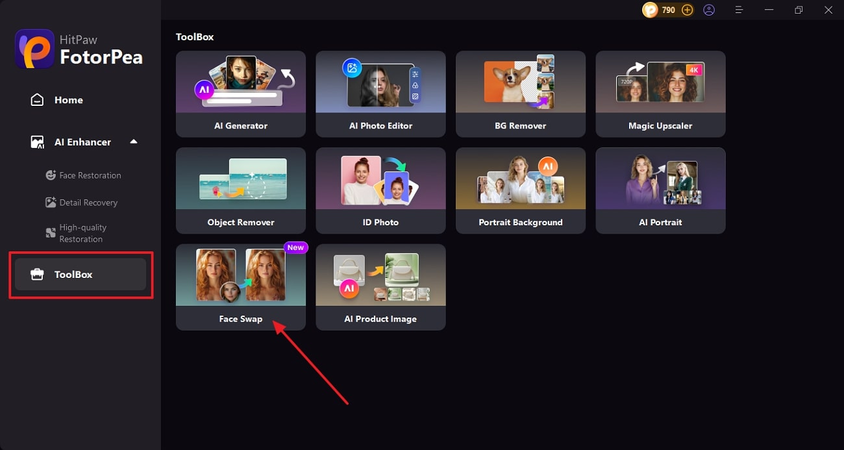This screenshot has height=450, width=844.
Task: Open the AI Product Image tool
Action: [x=381, y=287]
